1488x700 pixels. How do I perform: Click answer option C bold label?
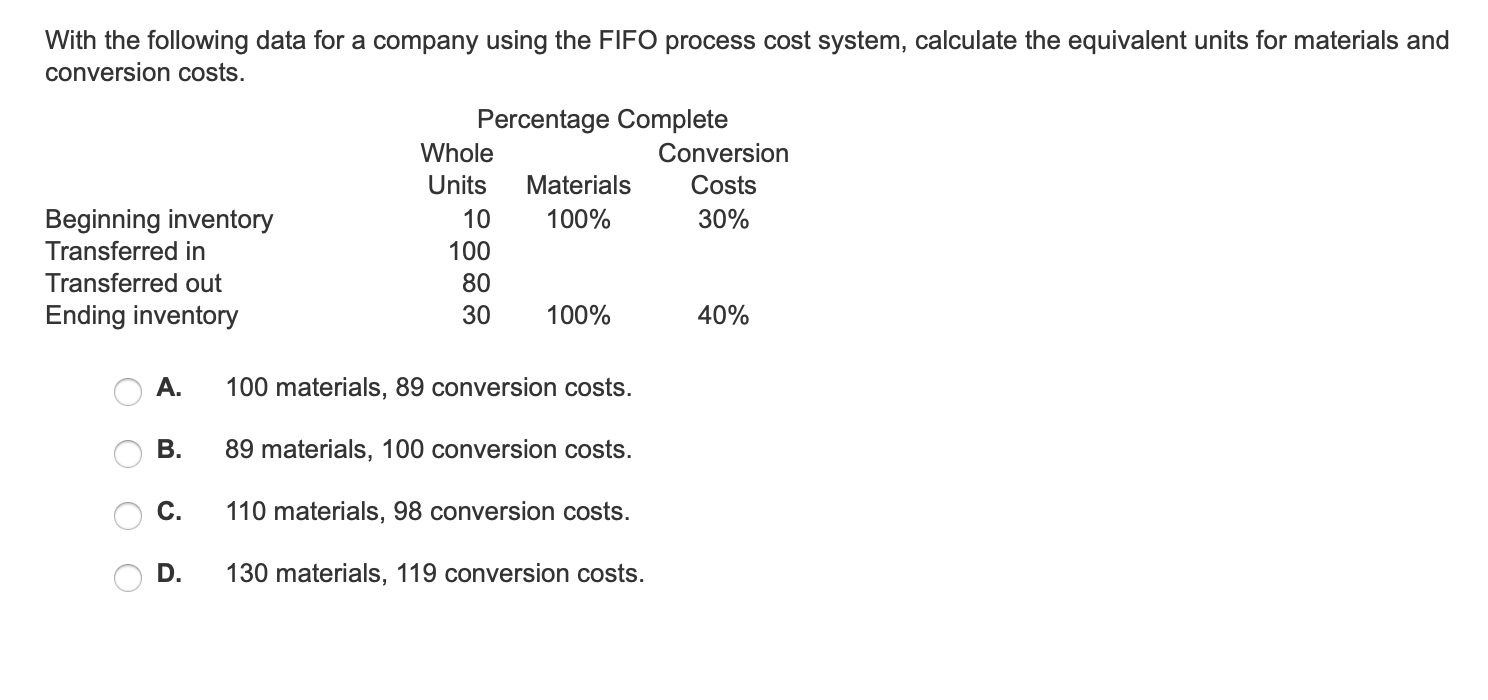pos(168,512)
